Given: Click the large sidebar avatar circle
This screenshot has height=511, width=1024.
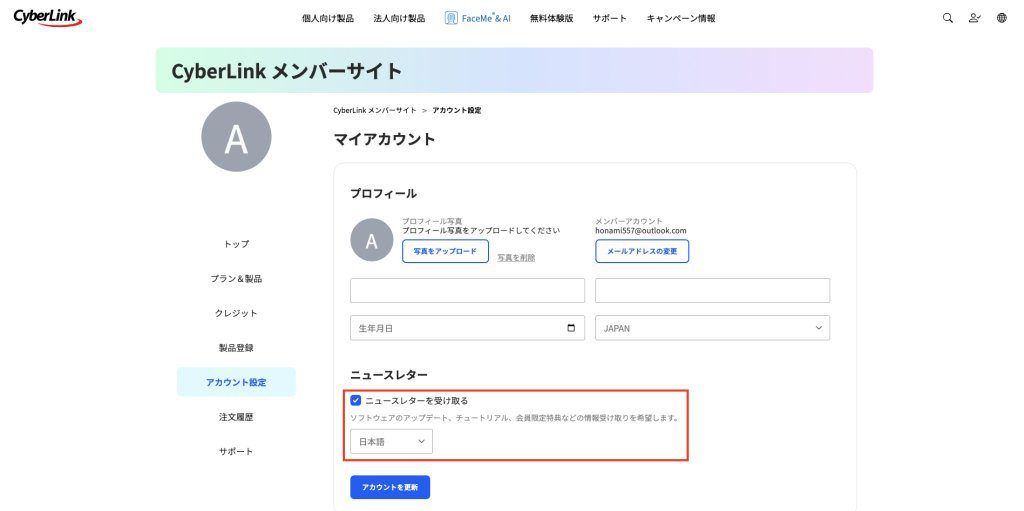Looking at the screenshot, I should point(236,137).
